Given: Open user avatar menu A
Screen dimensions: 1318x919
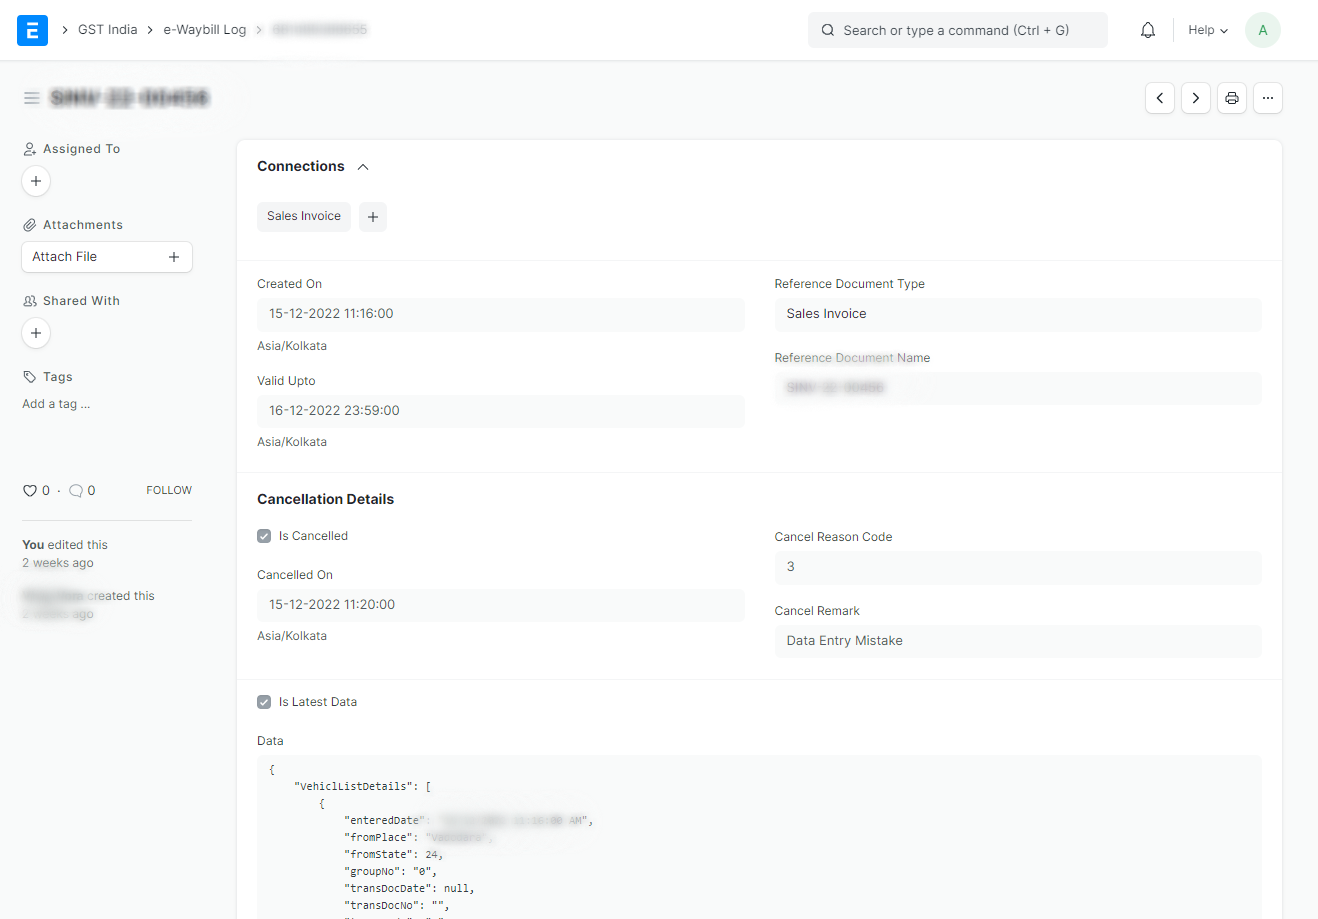Looking at the screenshot, I should 1263,30.
